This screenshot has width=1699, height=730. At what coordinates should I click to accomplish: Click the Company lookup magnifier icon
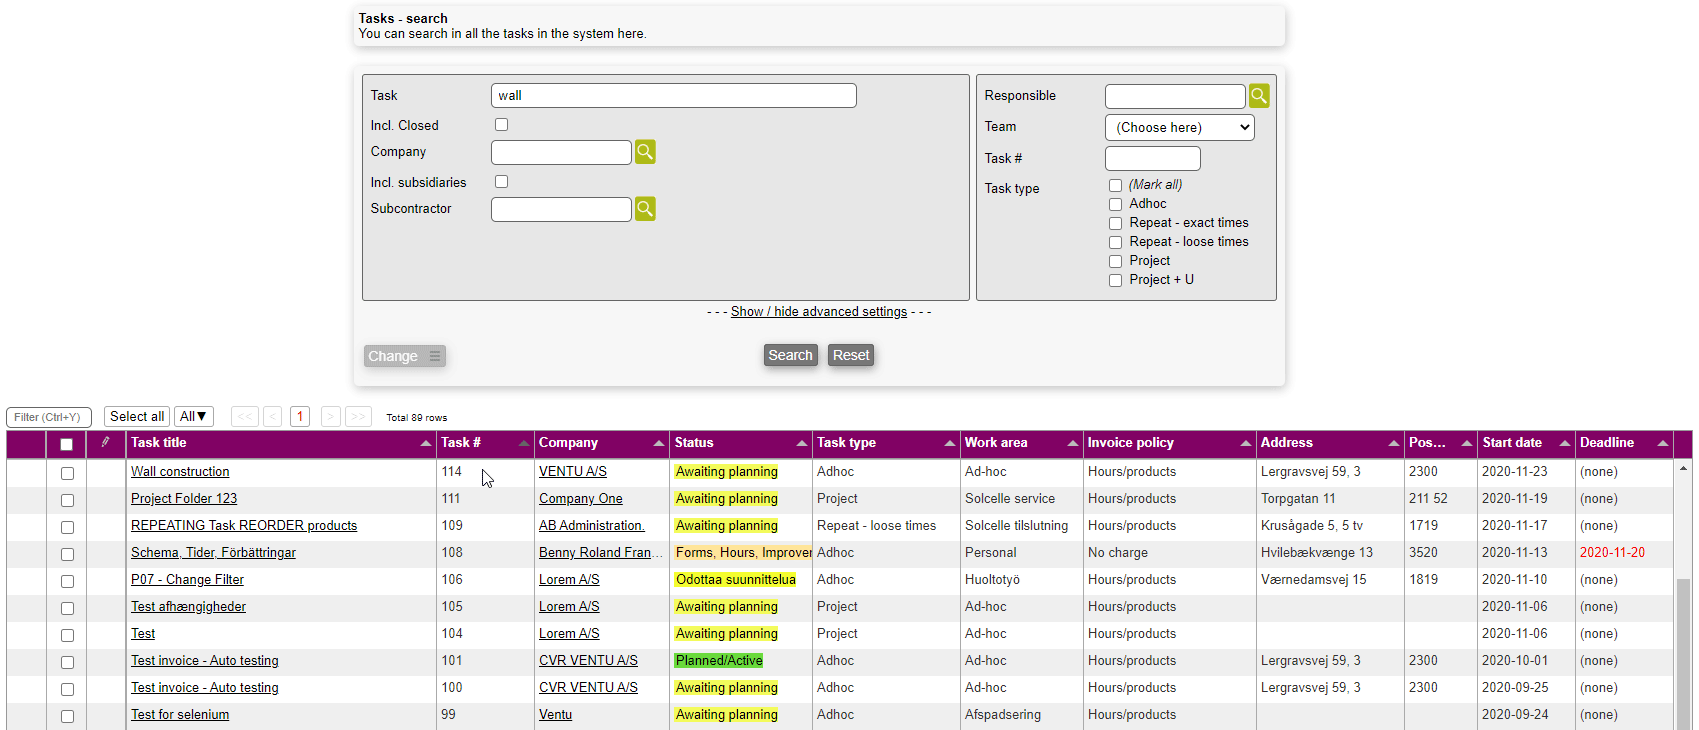[645, 152]
